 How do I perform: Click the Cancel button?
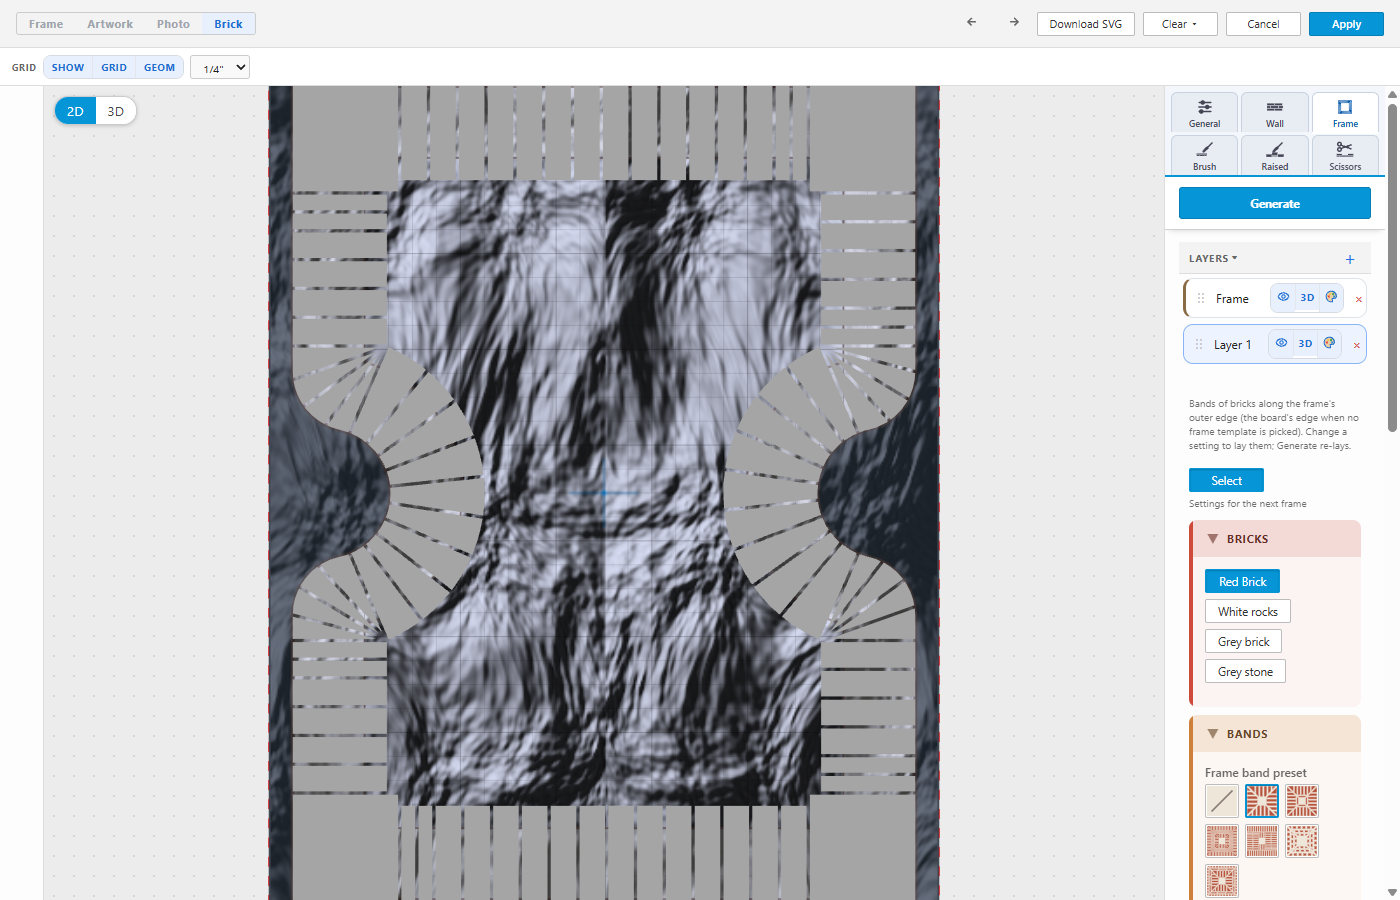pyautogui.click(x=1263, y=24)
